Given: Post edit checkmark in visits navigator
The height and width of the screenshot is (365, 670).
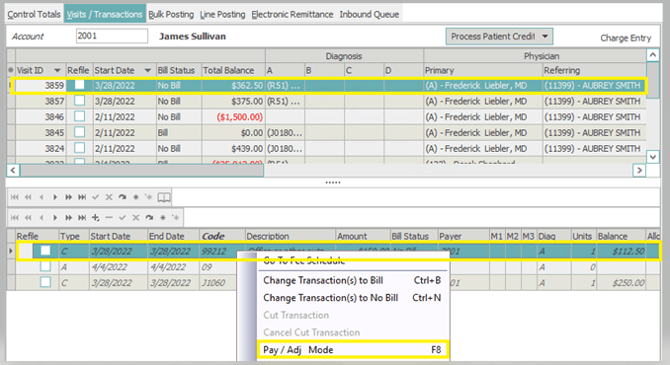Looking at the screenshot, I should pos(95,197).
